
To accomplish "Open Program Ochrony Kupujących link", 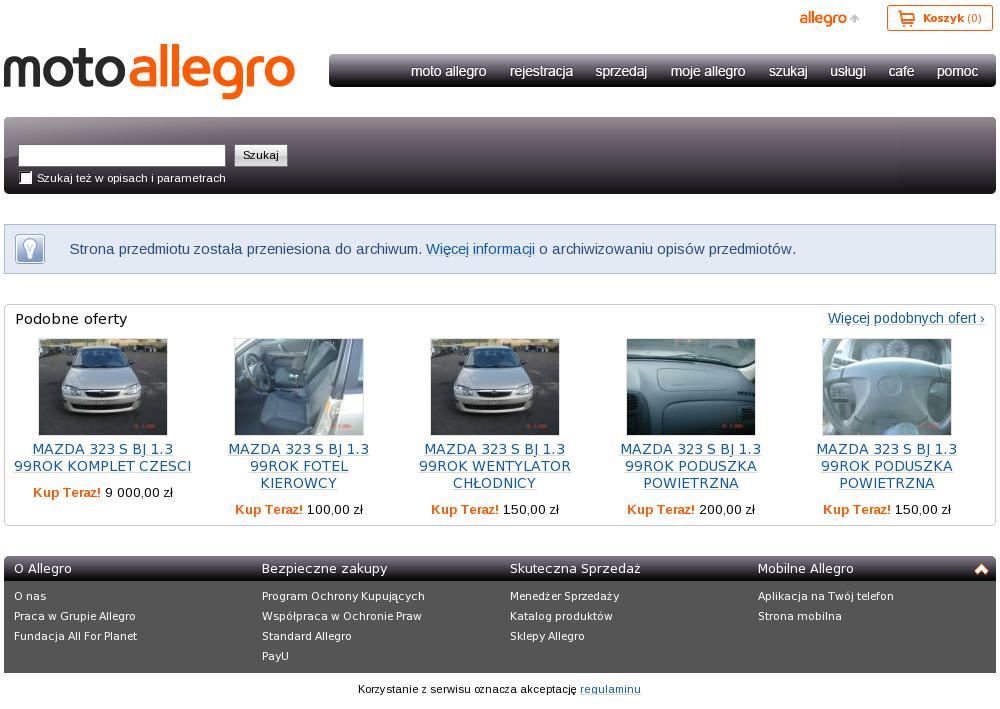I will (x=343, y=596).
